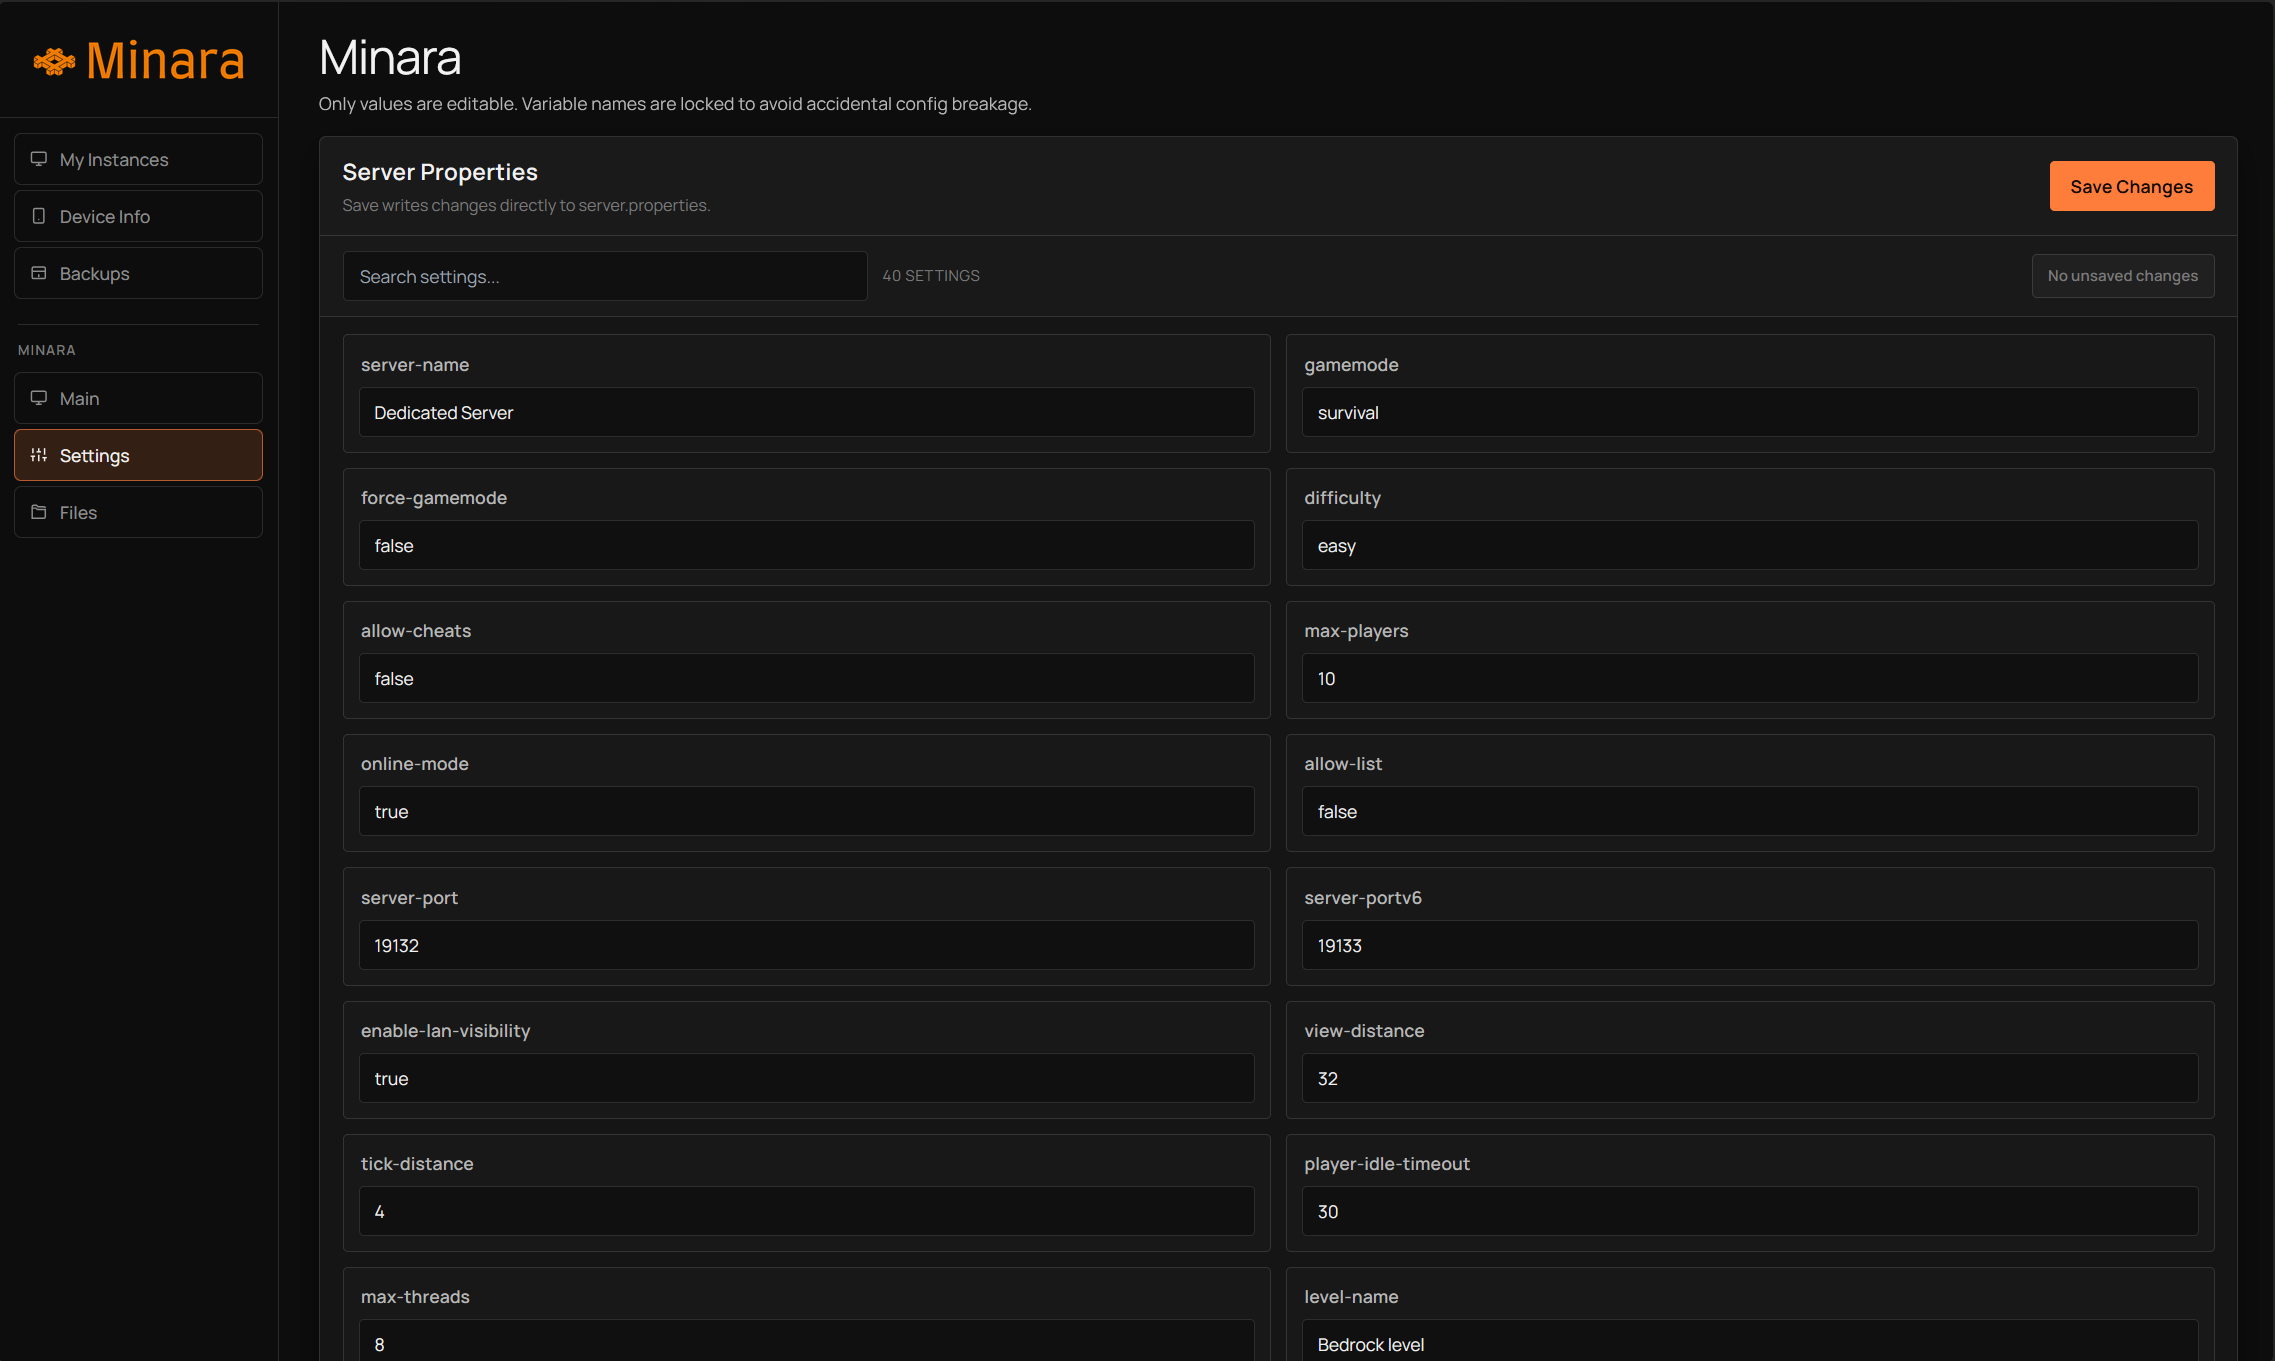Image resolution: width=2275 pixels, height=1361 pixels.
Task: Click the player-idle-timeout label
Action: 1387,1164
